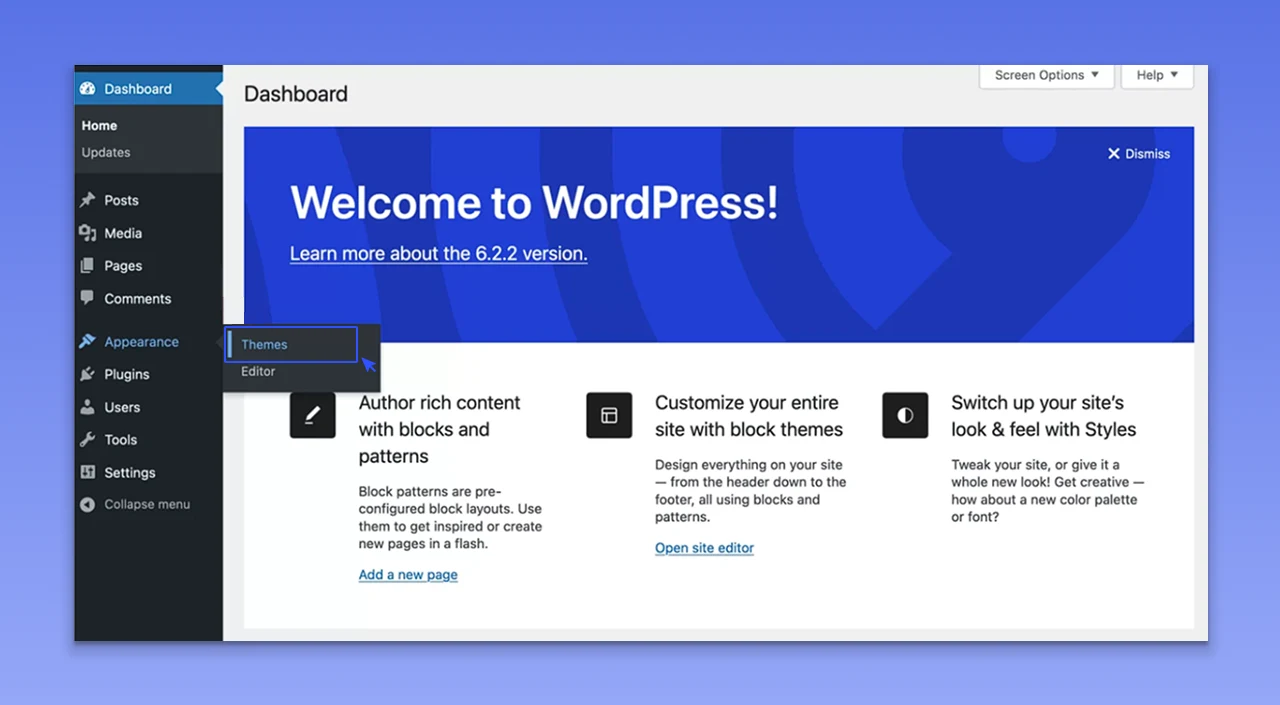Image resolution: width=1280 pixels, height=705 pixels.
Task: Open the Pages menu label
Action: (x=123, y=266)
